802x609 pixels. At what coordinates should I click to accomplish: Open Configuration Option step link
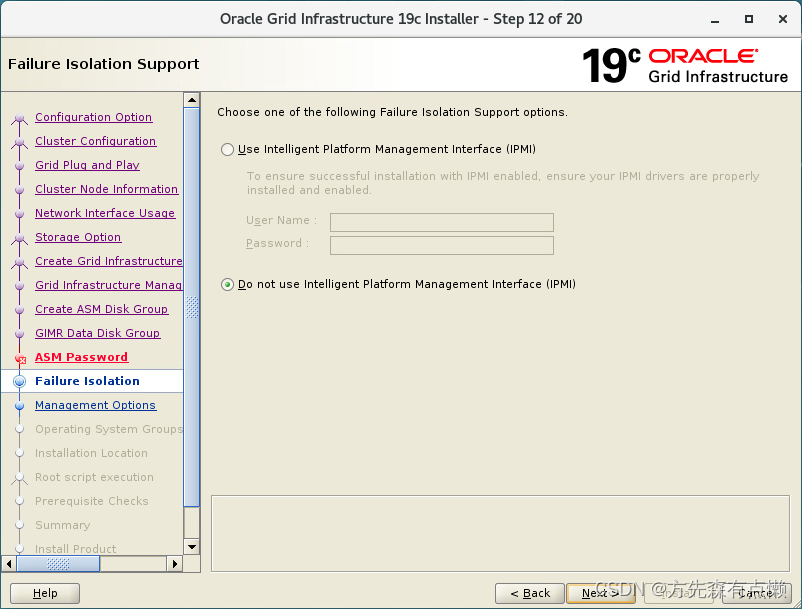pos(93,117)
